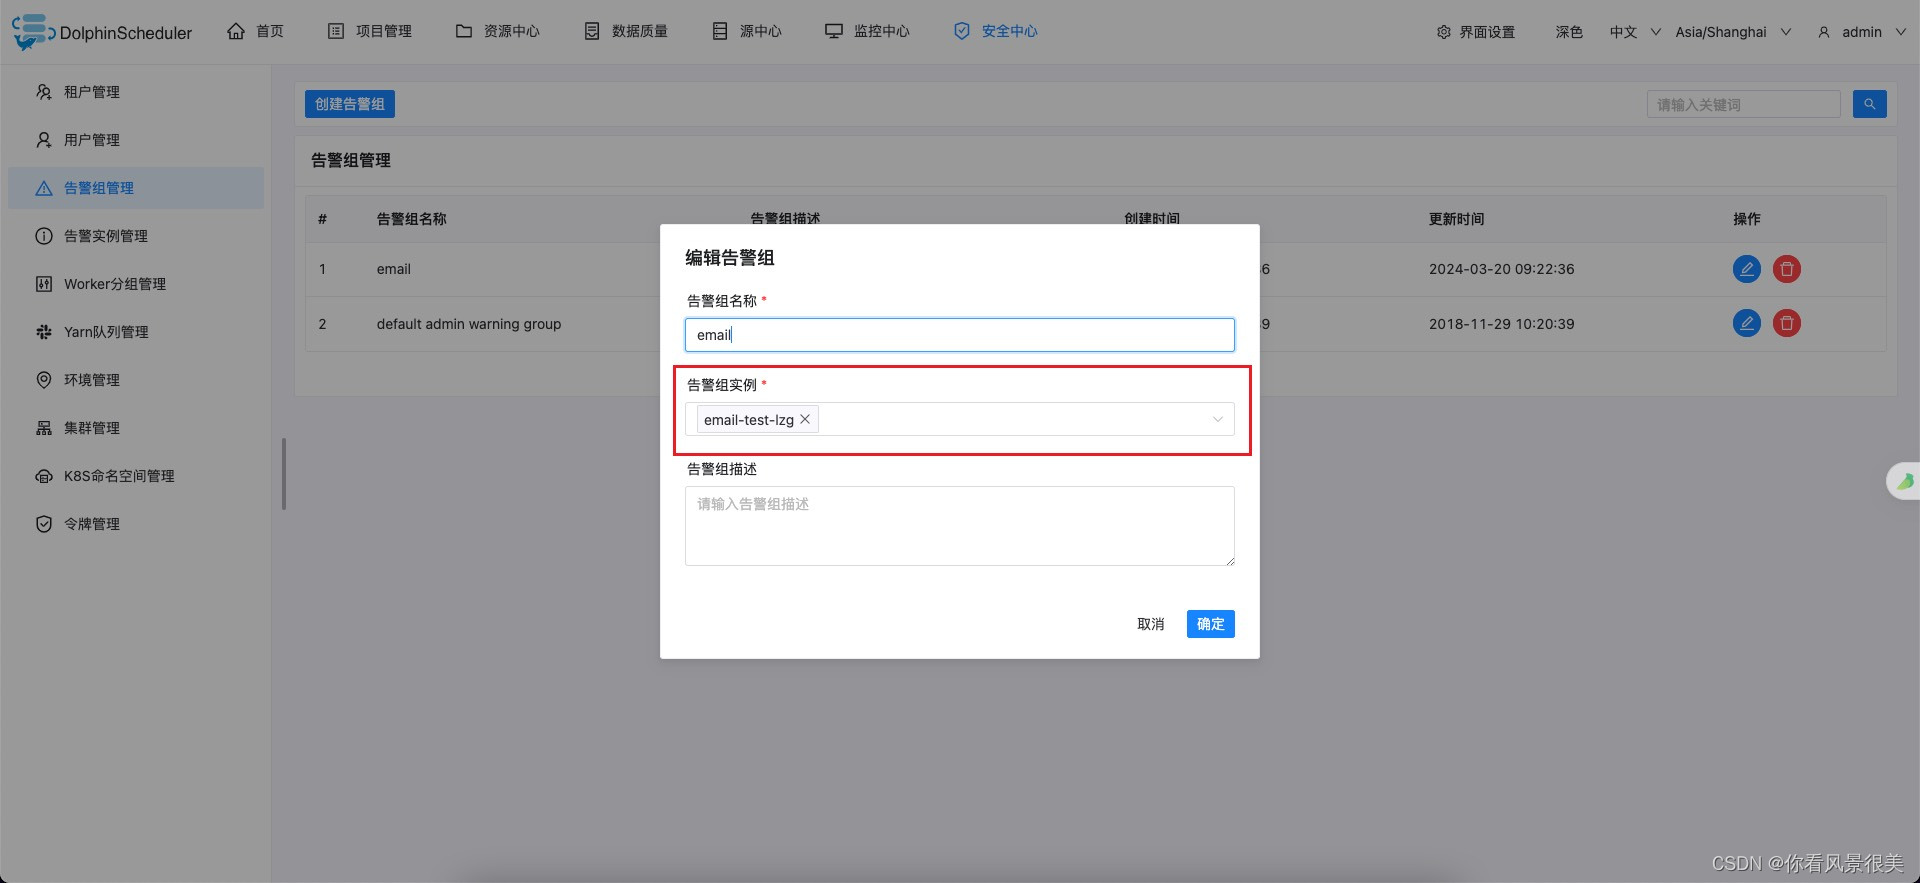The image size is (1920, 883).
Task: Click the 取消 cancel button
Action: click(x=1150, y=624)
